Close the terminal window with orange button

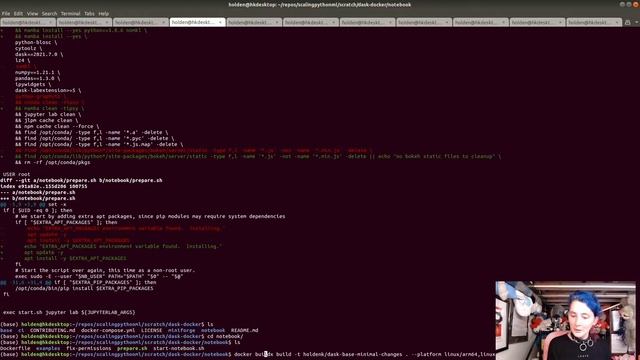(635, 4)
